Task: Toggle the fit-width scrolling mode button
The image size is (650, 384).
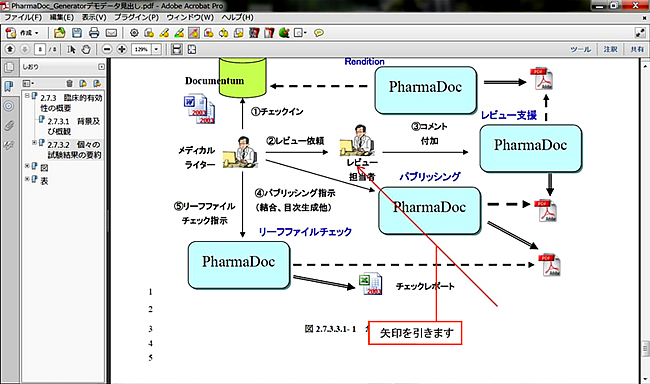Action: [x=177, y=49]
